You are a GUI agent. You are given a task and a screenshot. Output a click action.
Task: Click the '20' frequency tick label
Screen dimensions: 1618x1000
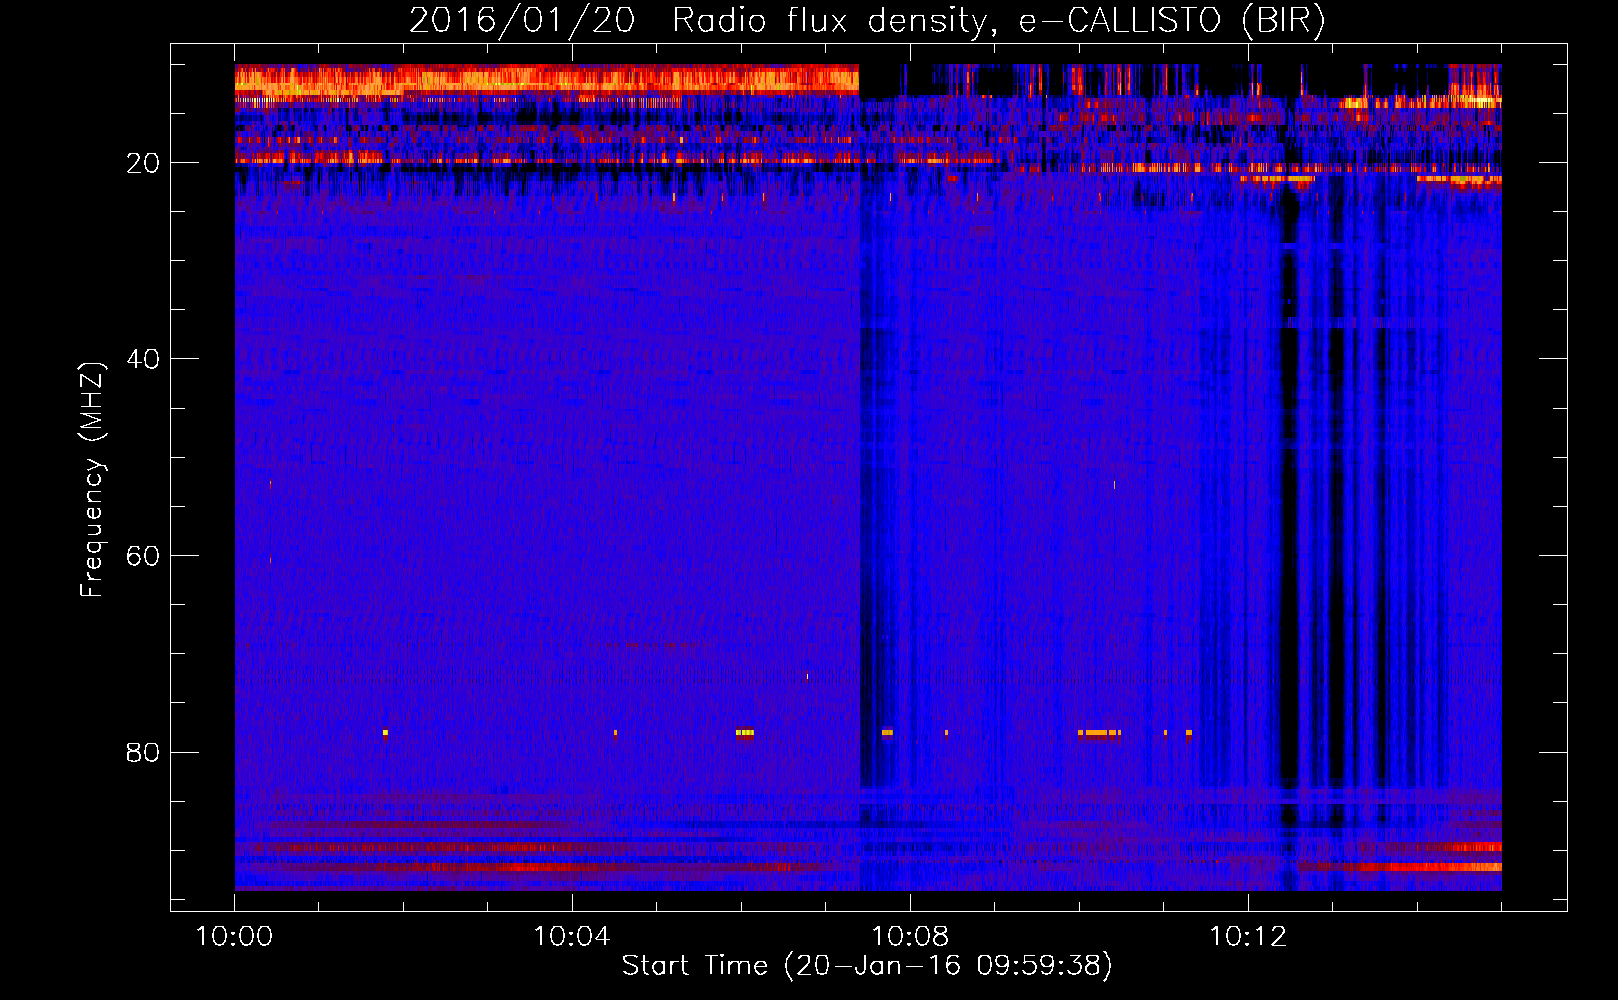(144, 163)
